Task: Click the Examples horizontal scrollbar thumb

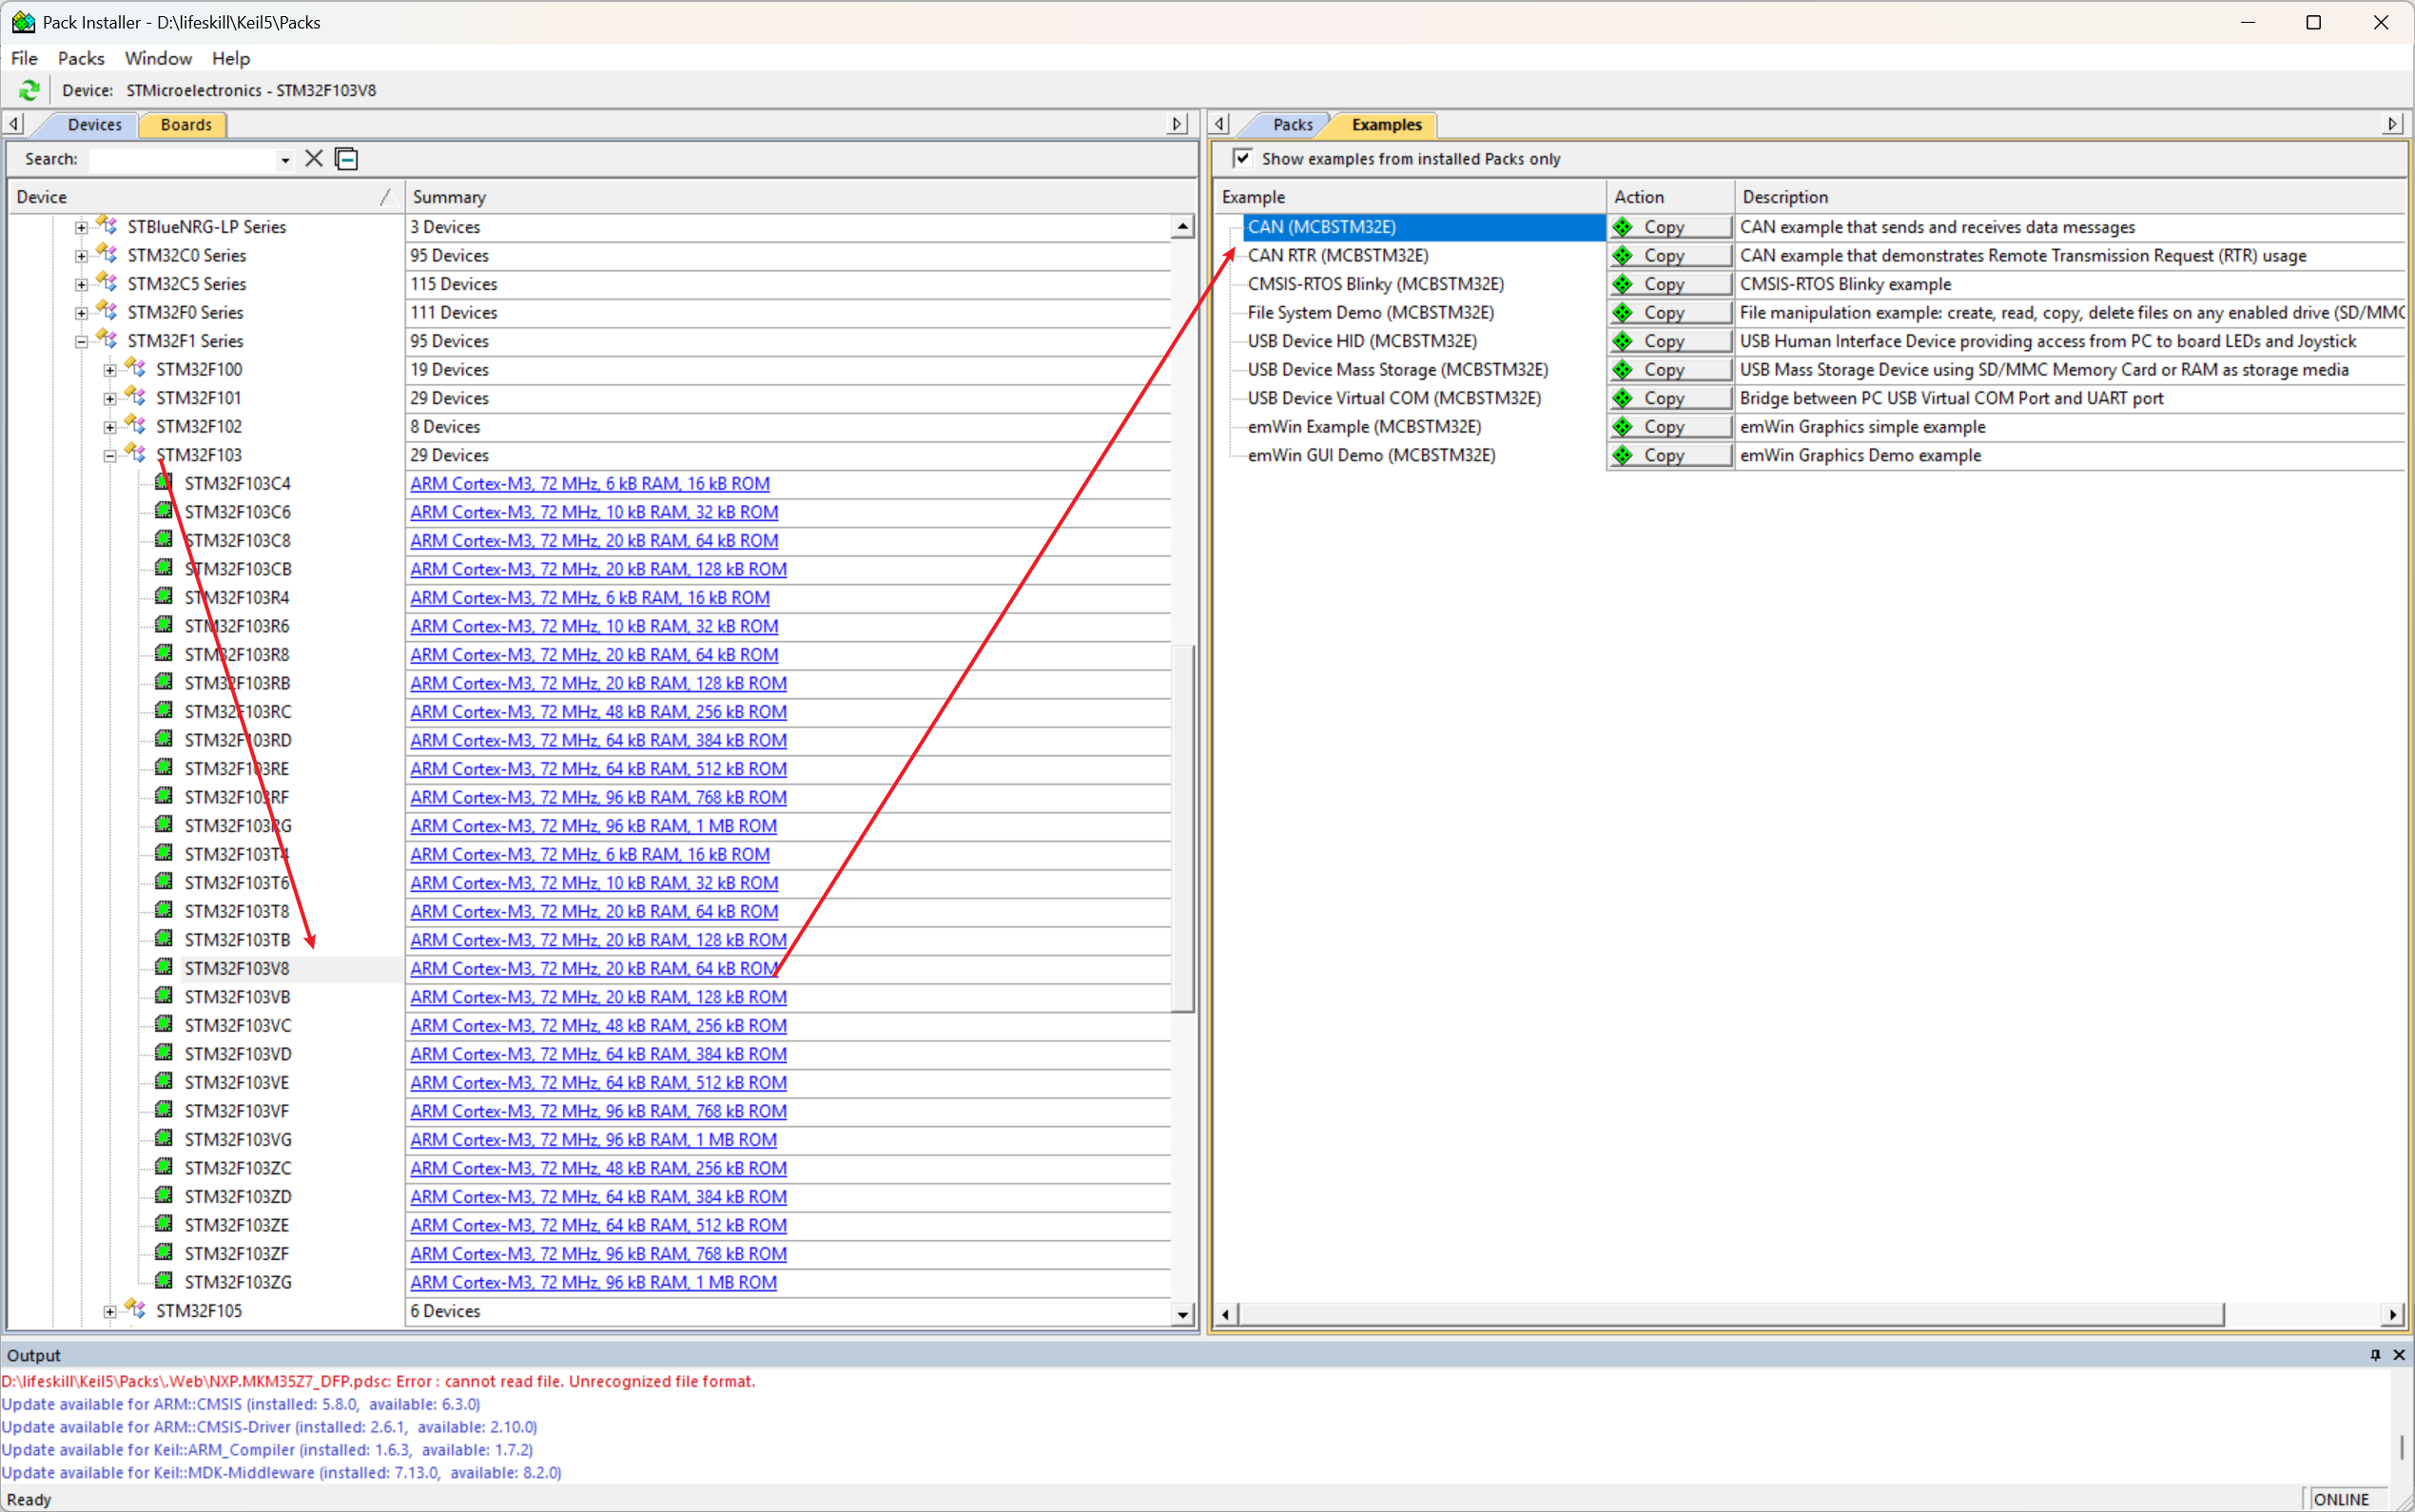Action: pos(1731,1314)
